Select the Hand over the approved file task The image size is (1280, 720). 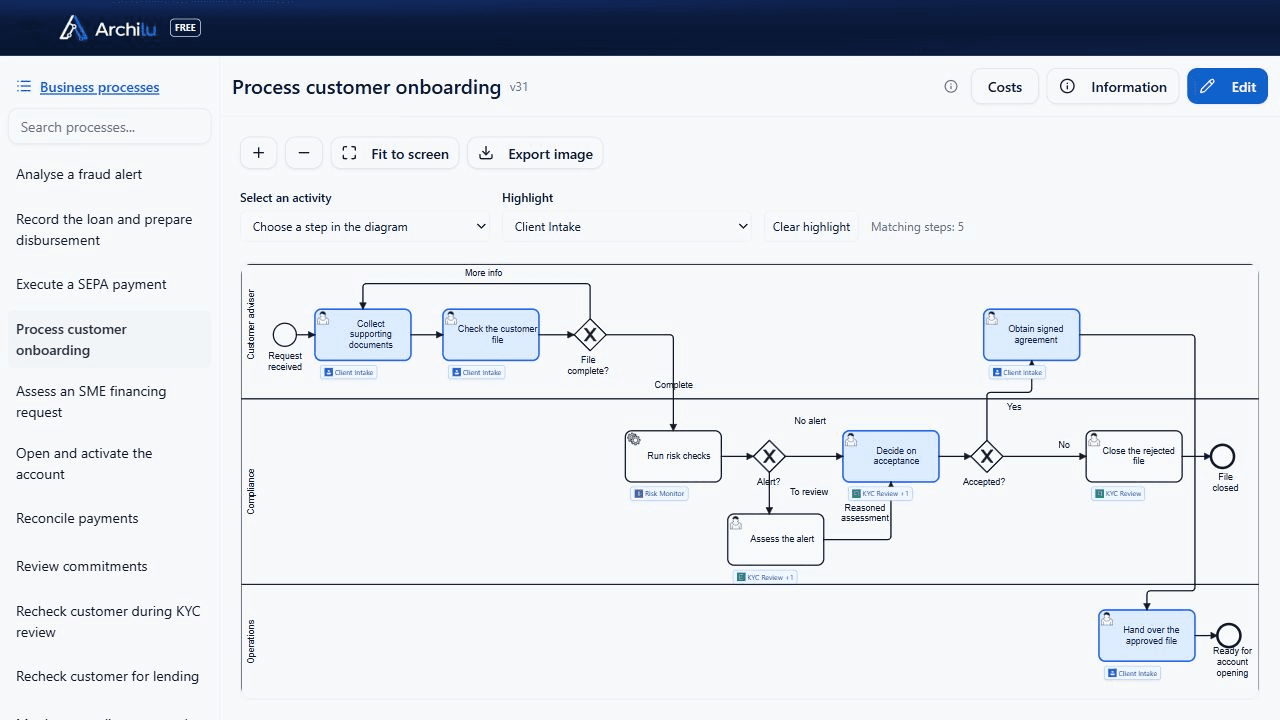pos(1147,636)
